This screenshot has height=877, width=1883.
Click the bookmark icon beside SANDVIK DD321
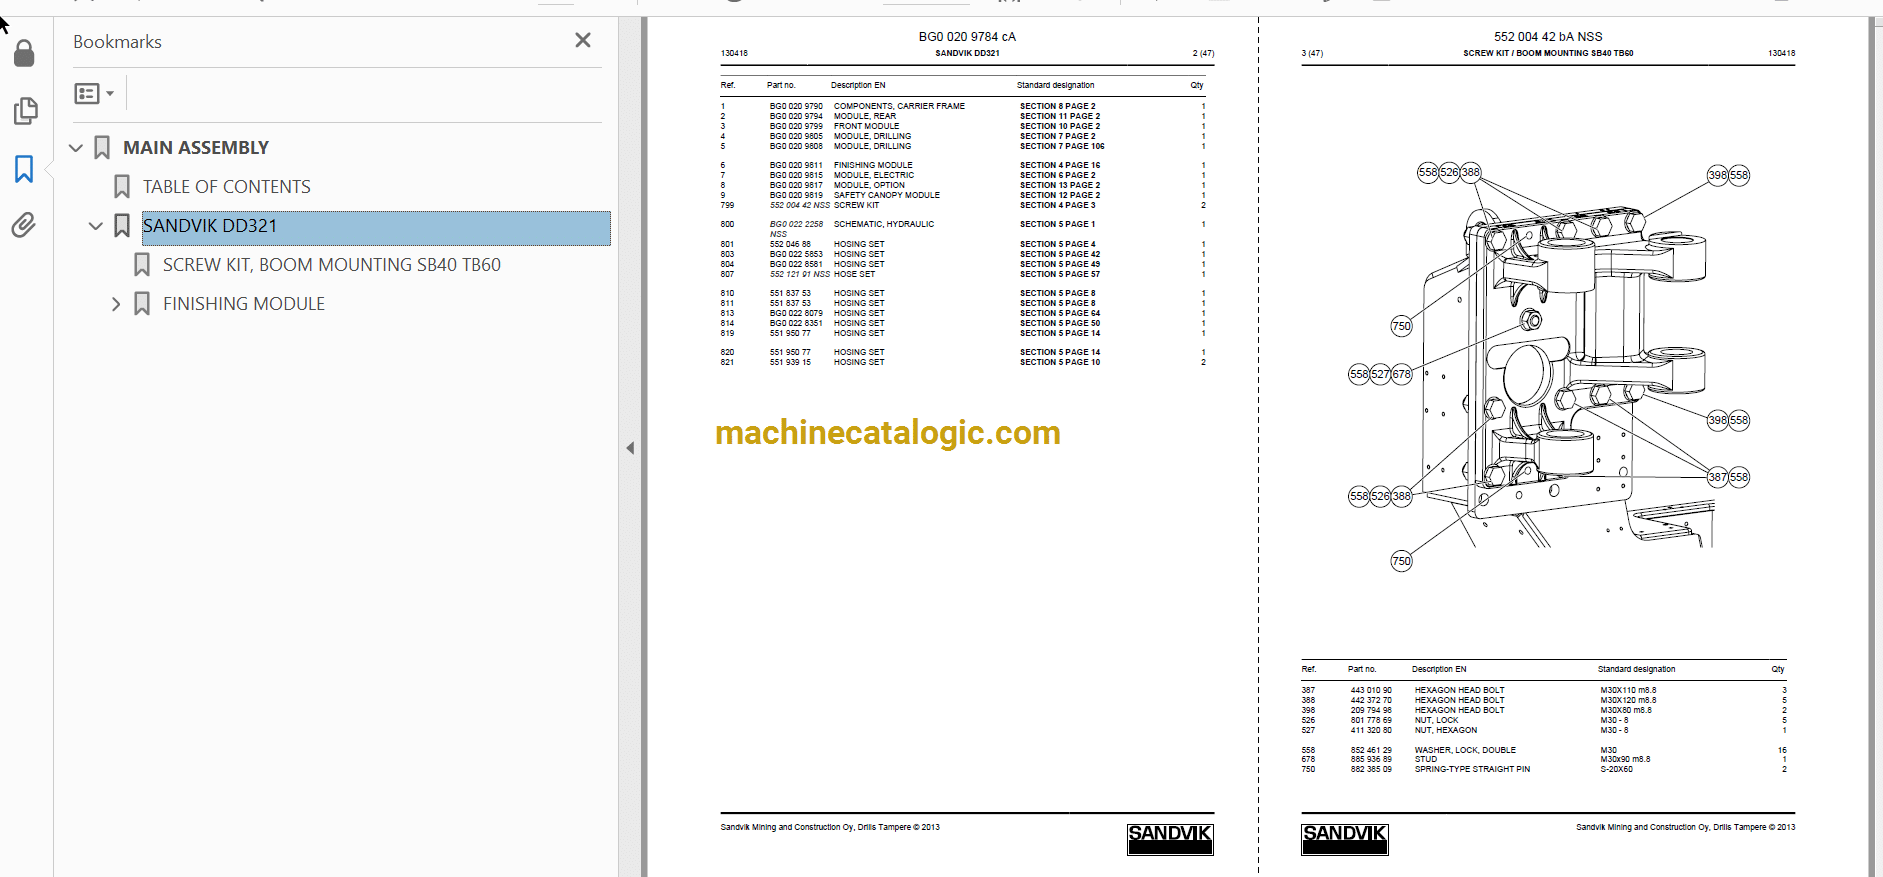(122, 226)
